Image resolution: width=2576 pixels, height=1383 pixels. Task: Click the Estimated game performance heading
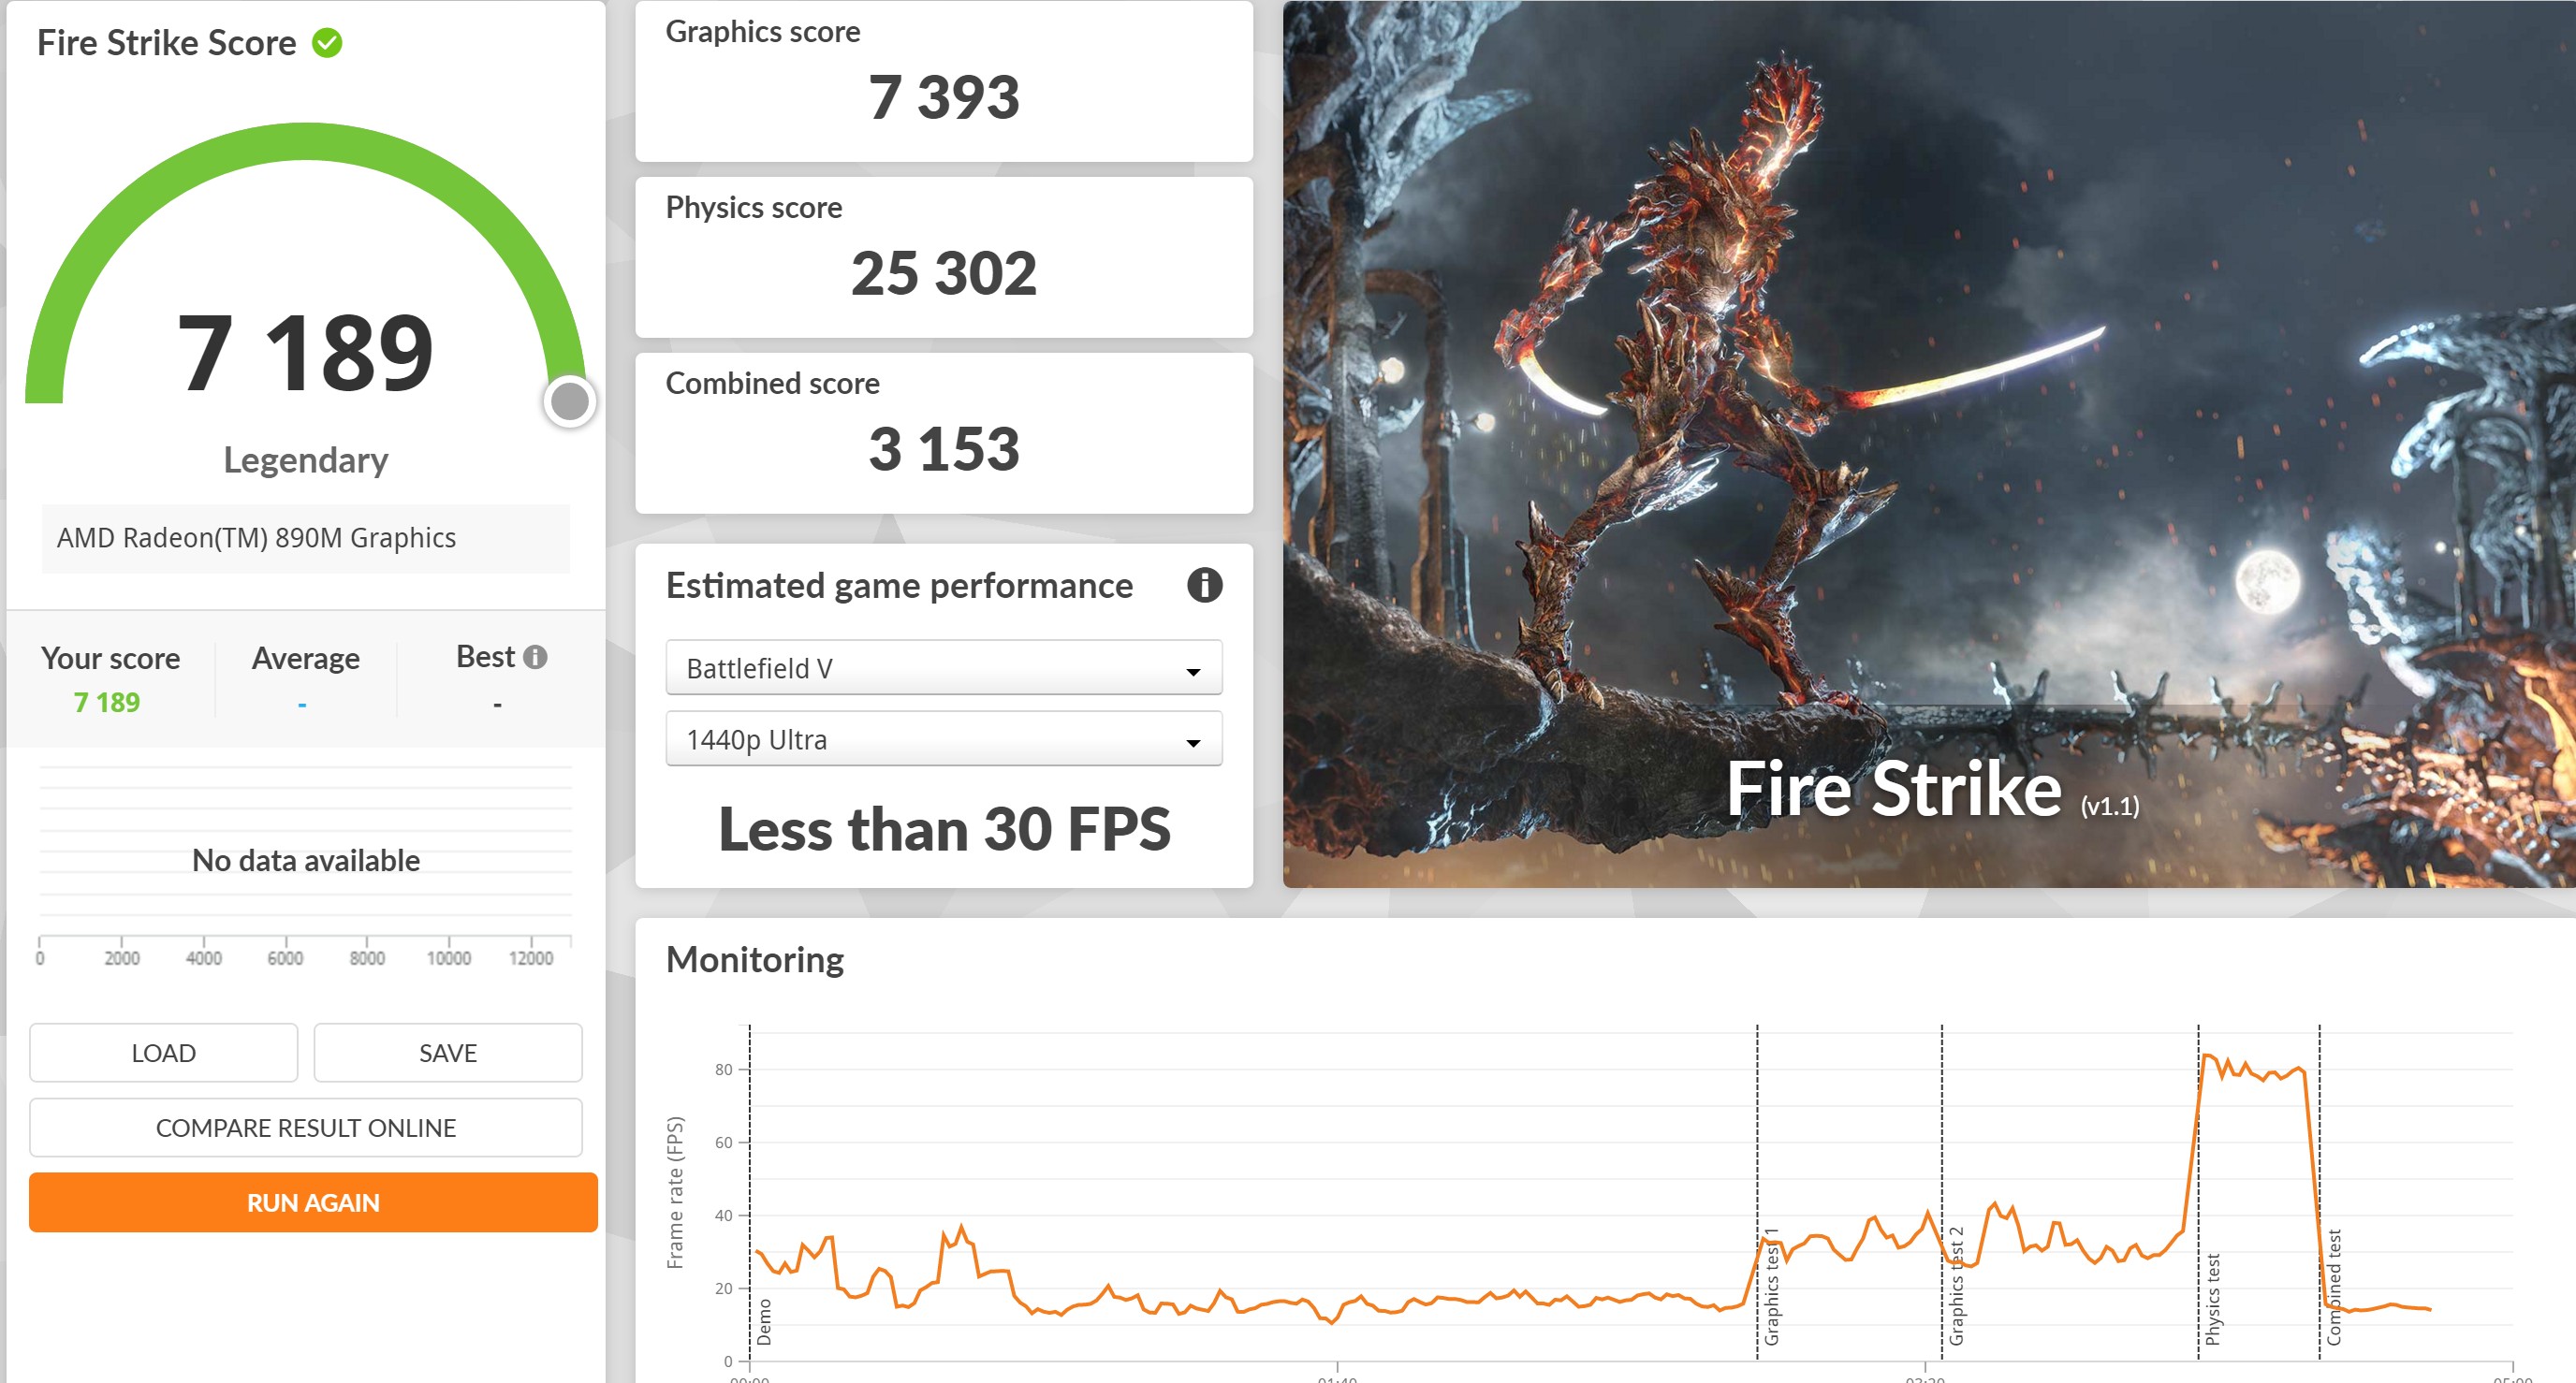click(899, 586)
